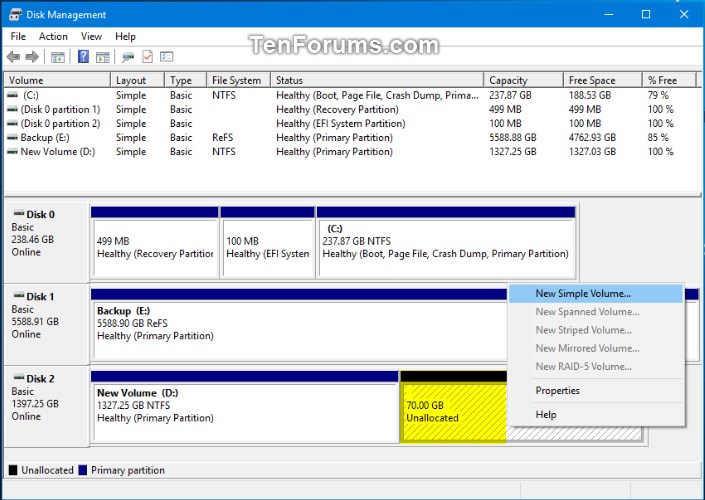The width and height of the screenshot is (705, 500).
Task: Select the (C:) 237.87 GB NTFS partition block
Action: (446, 243)
